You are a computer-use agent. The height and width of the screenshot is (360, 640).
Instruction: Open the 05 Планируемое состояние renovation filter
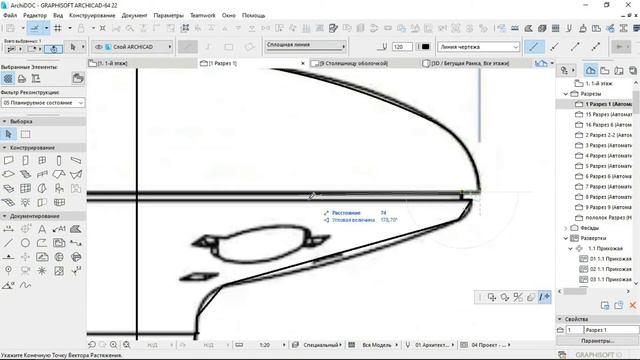[x=43, y=103]
